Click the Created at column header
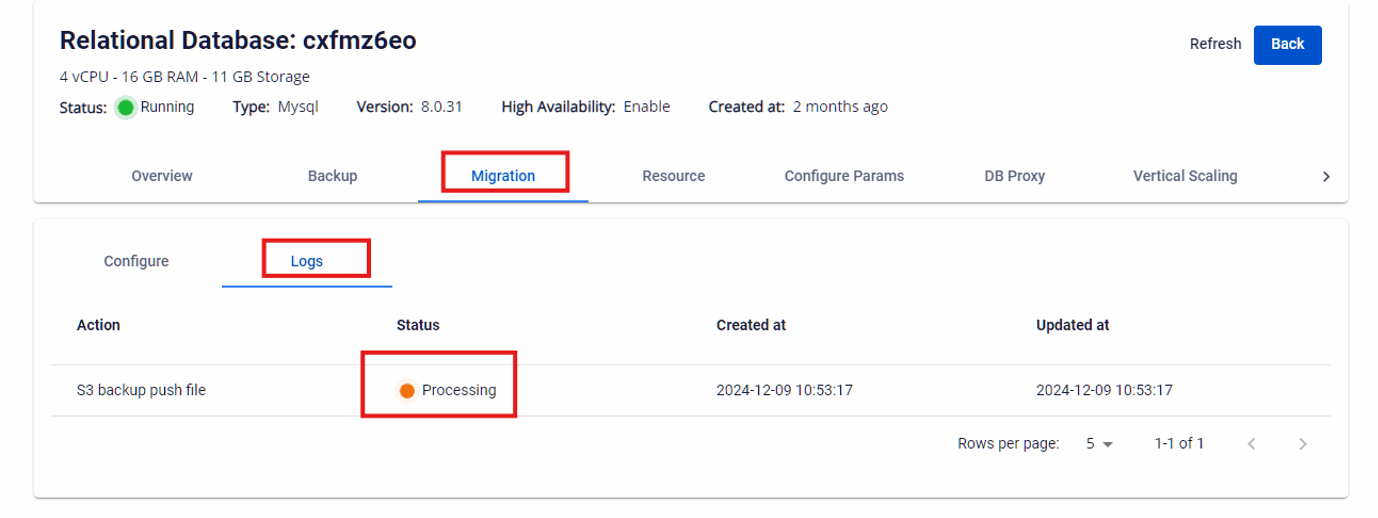The height and width of the screenshot is (518, 1378). click(x=750, y=325)
